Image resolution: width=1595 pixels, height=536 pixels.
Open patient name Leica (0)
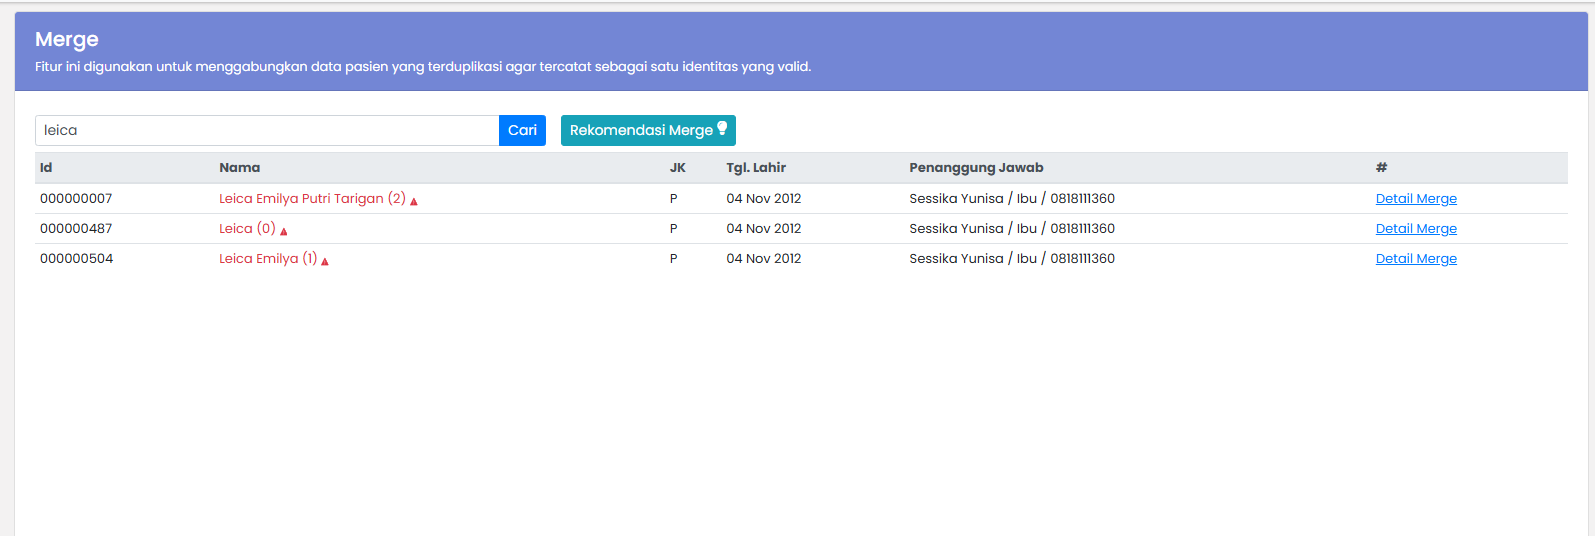coord(247,229)
